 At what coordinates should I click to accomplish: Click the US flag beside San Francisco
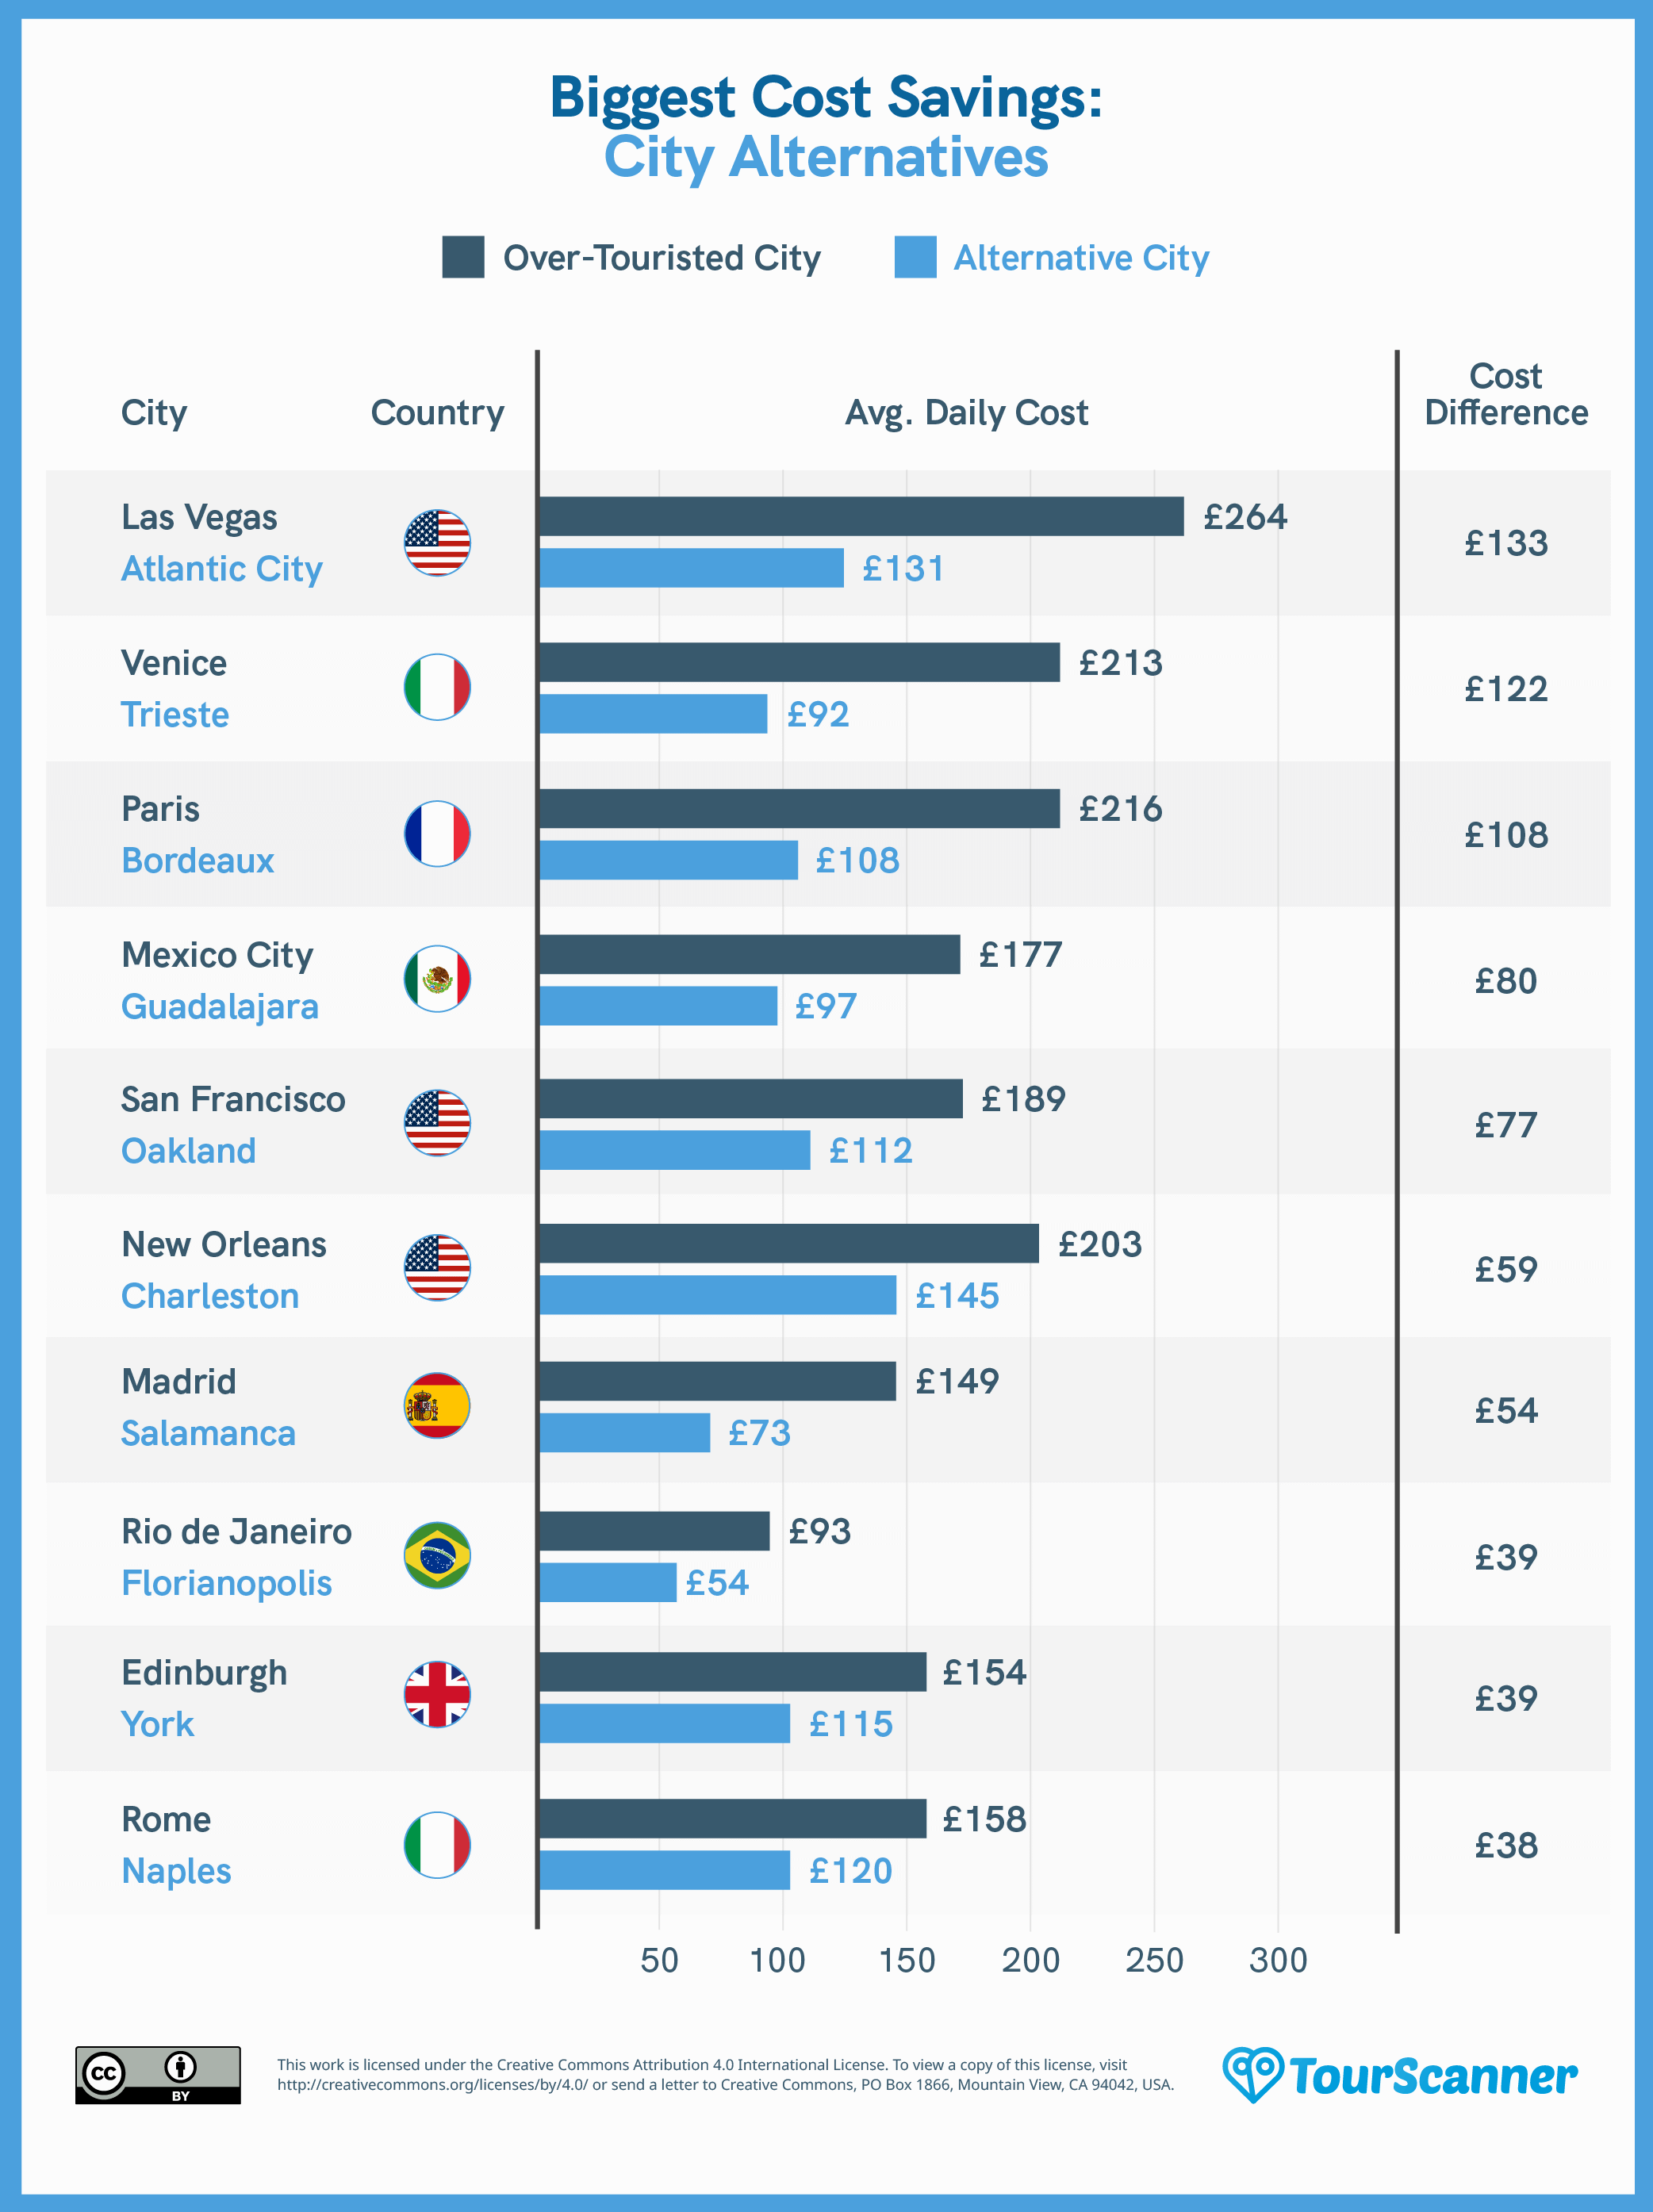point(437,1123)
